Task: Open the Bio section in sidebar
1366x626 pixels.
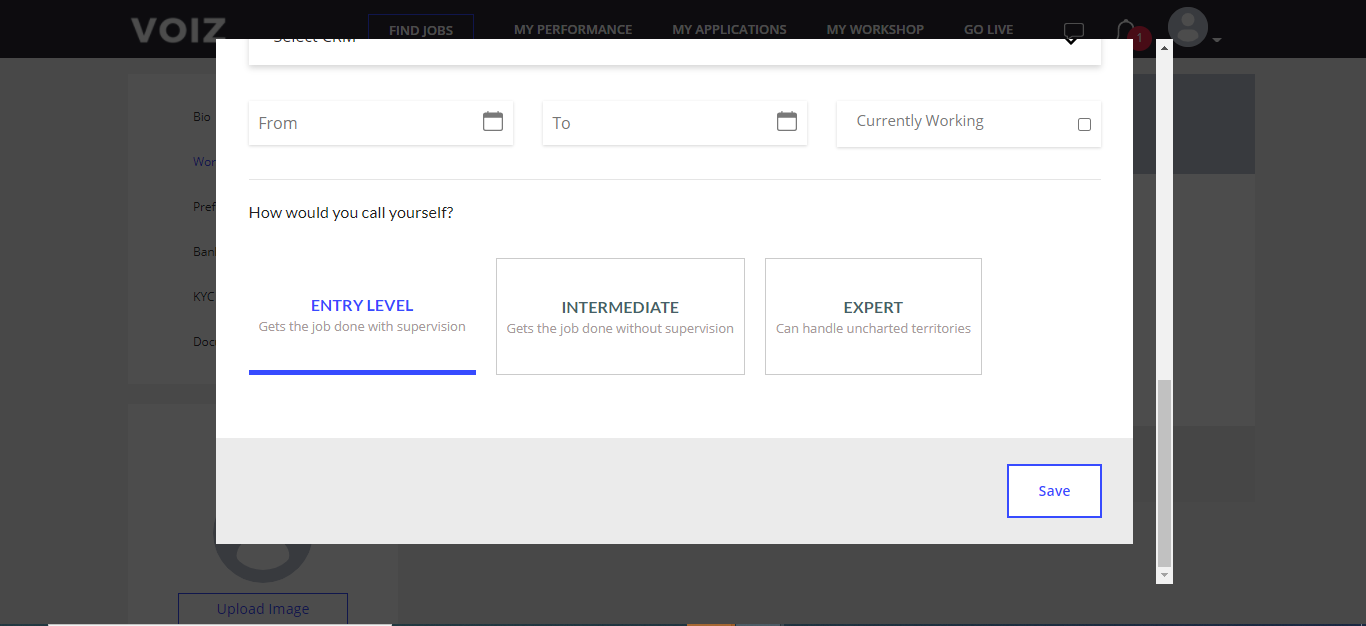Action: click(x=202, y=117)
